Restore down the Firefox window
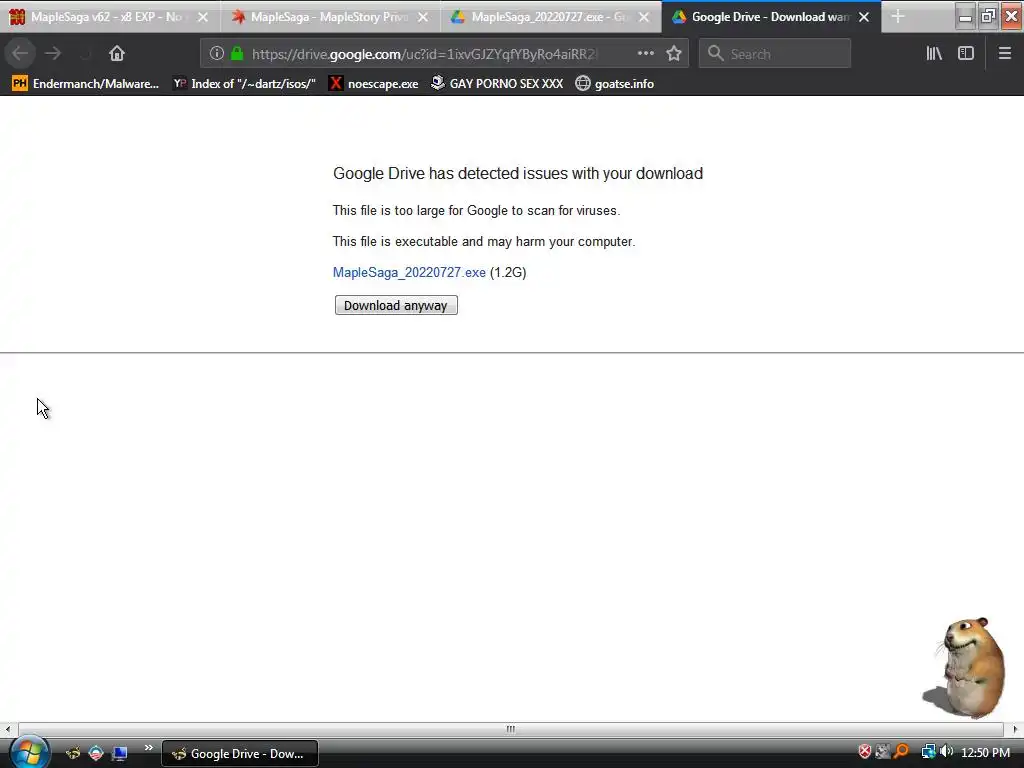The image size is (1024, 768). (988, 16)
